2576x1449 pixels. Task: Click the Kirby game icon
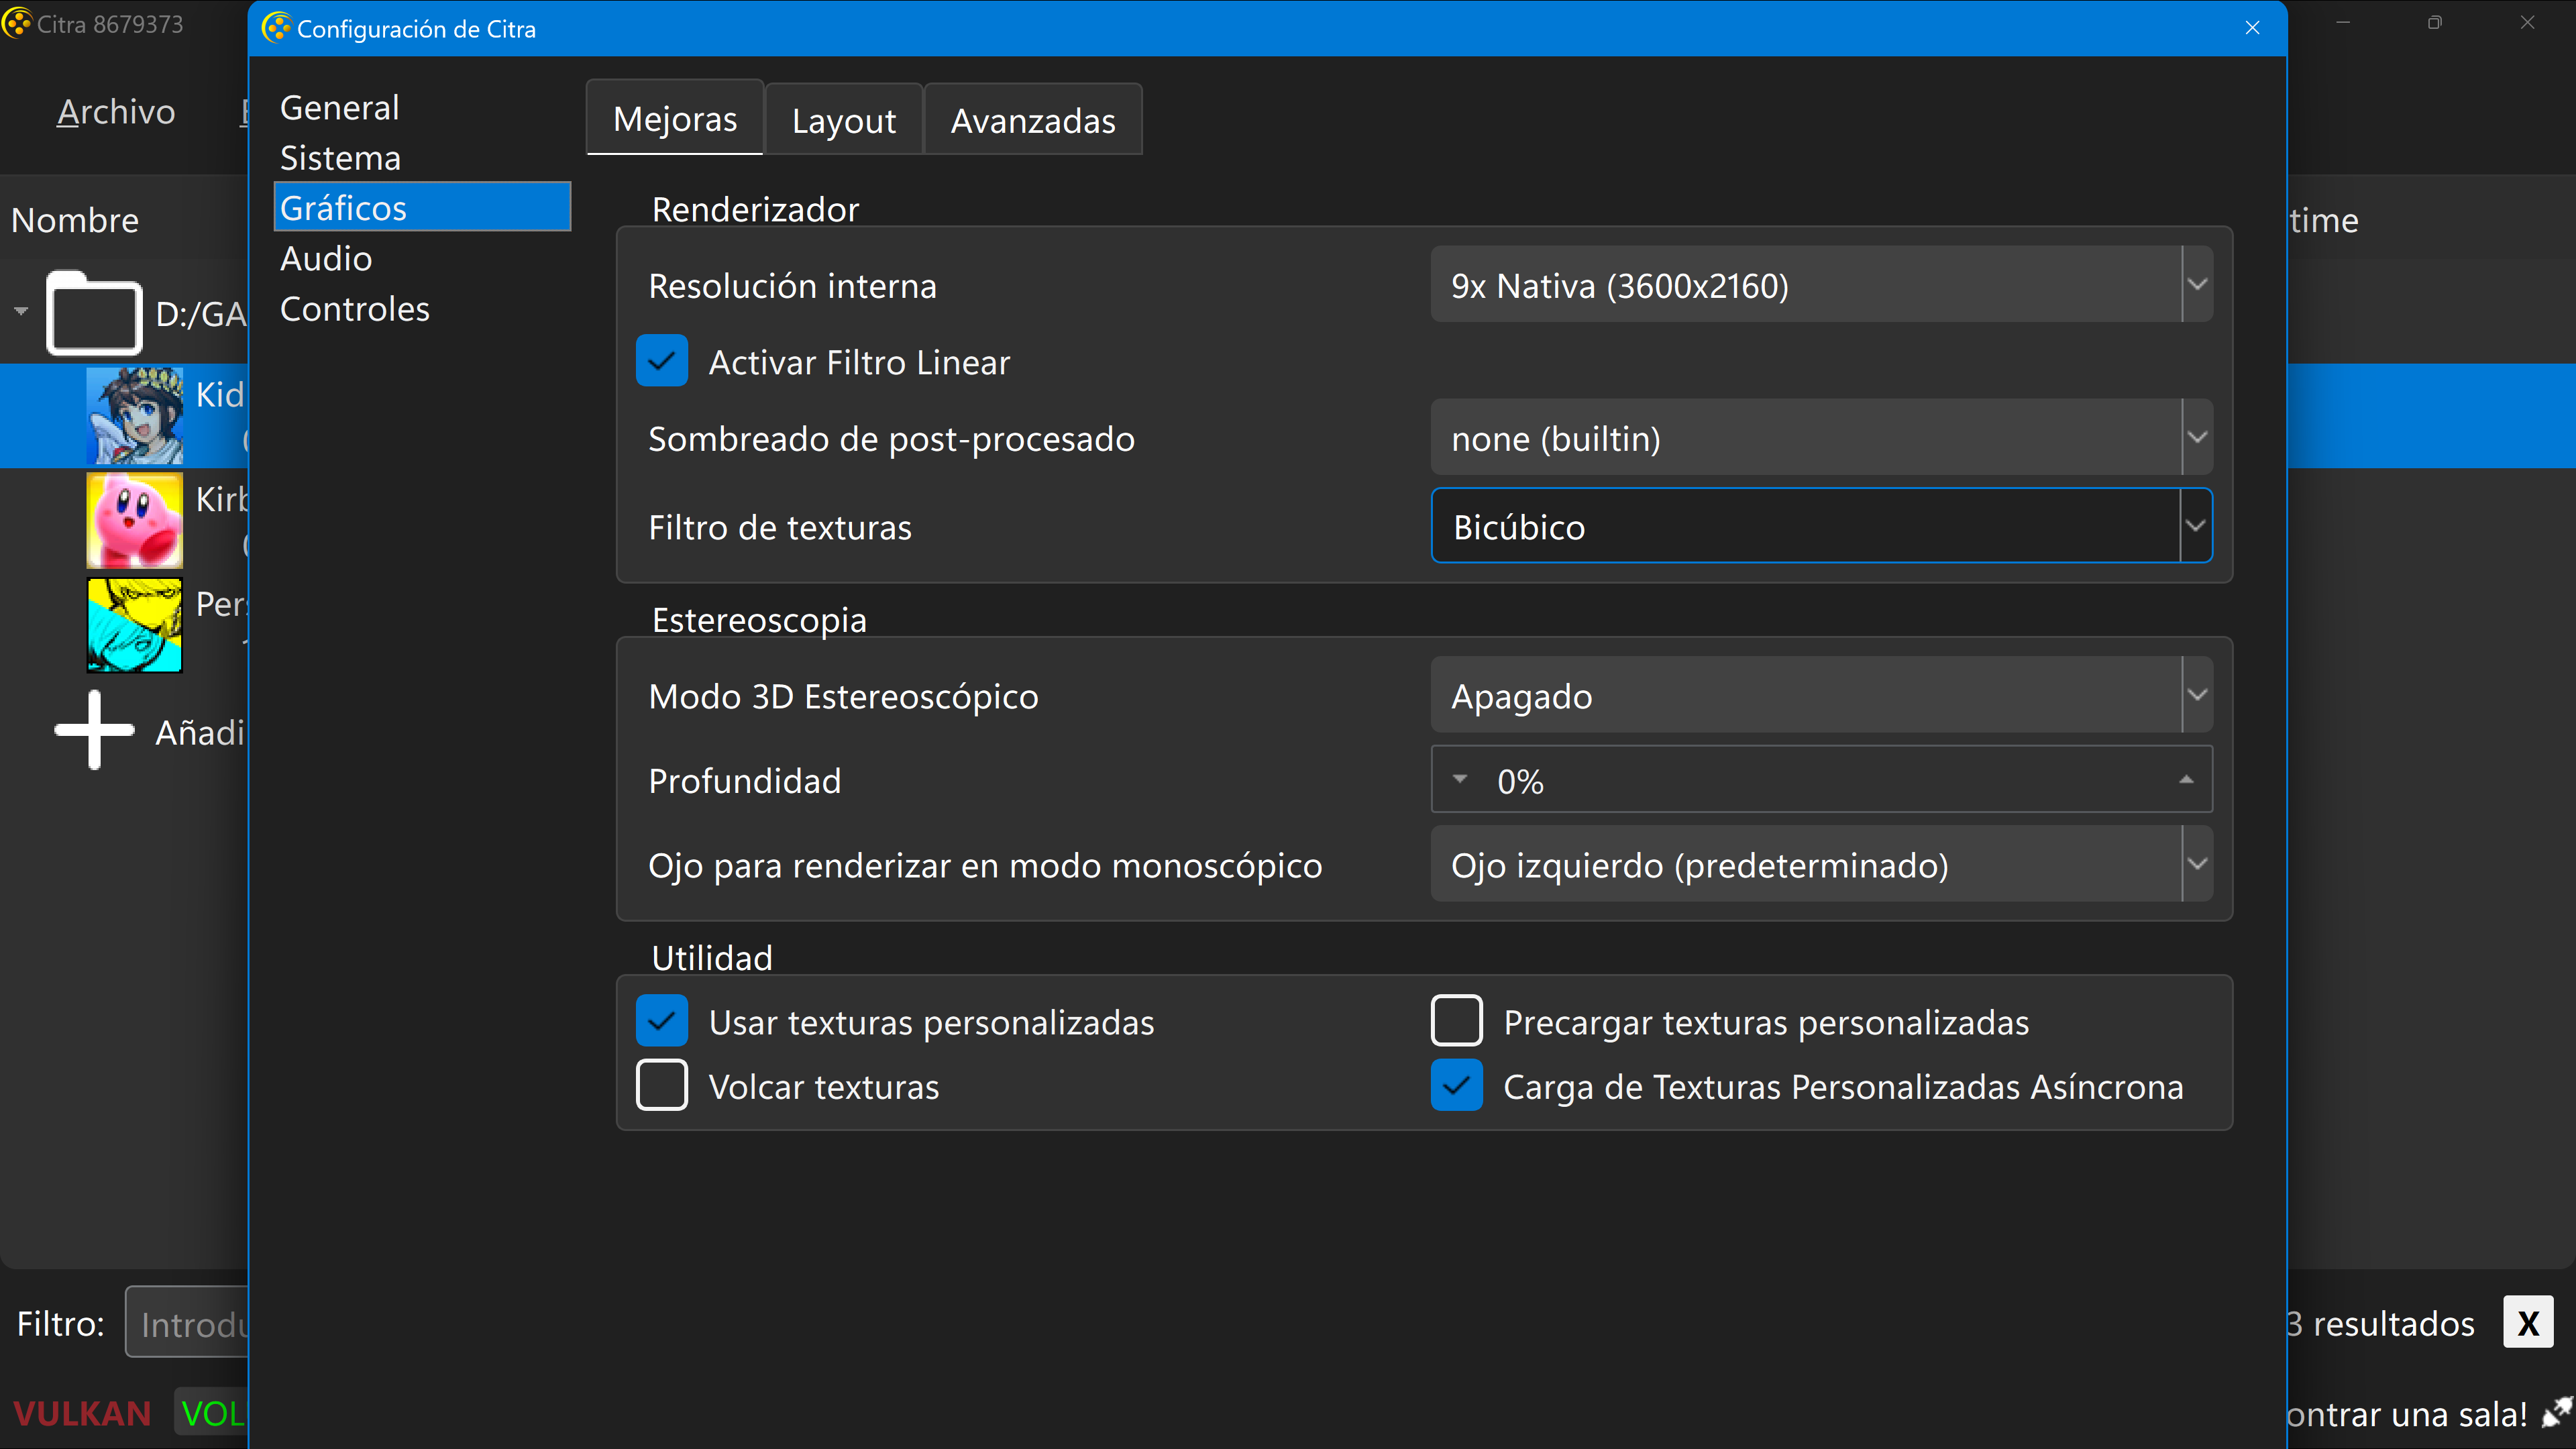(134, 520)
